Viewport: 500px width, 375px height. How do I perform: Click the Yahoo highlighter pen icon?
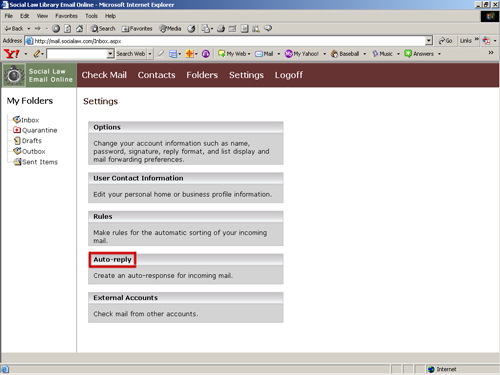point(160,54)
